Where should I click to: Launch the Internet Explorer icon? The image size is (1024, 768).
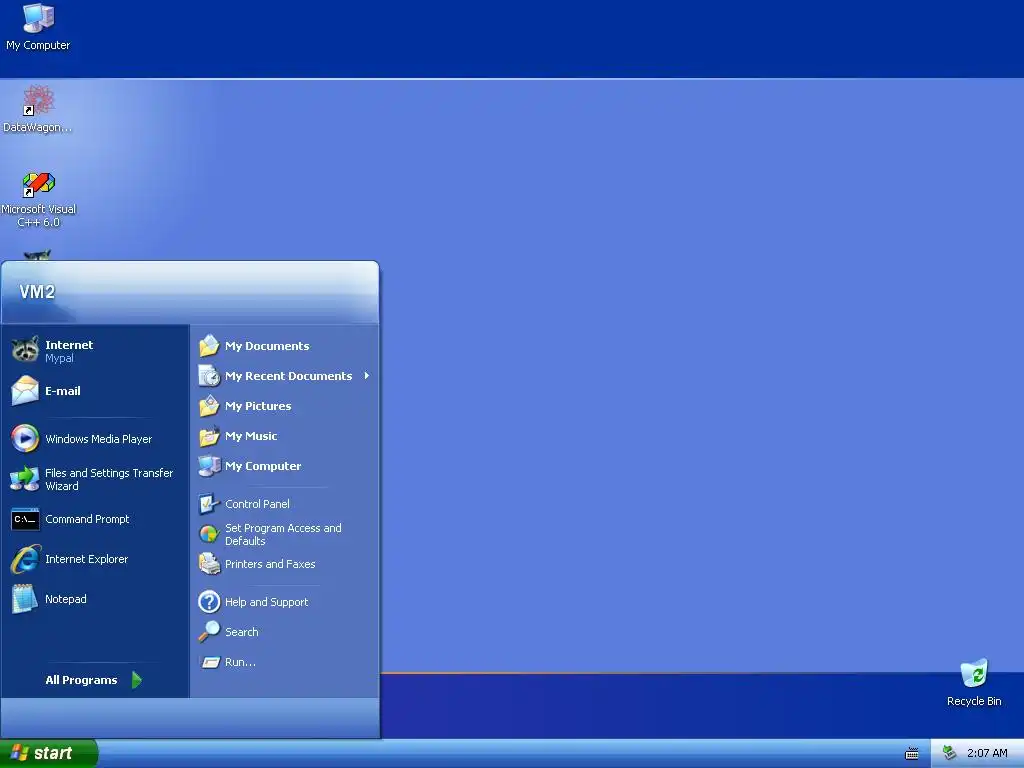(25, 559)
